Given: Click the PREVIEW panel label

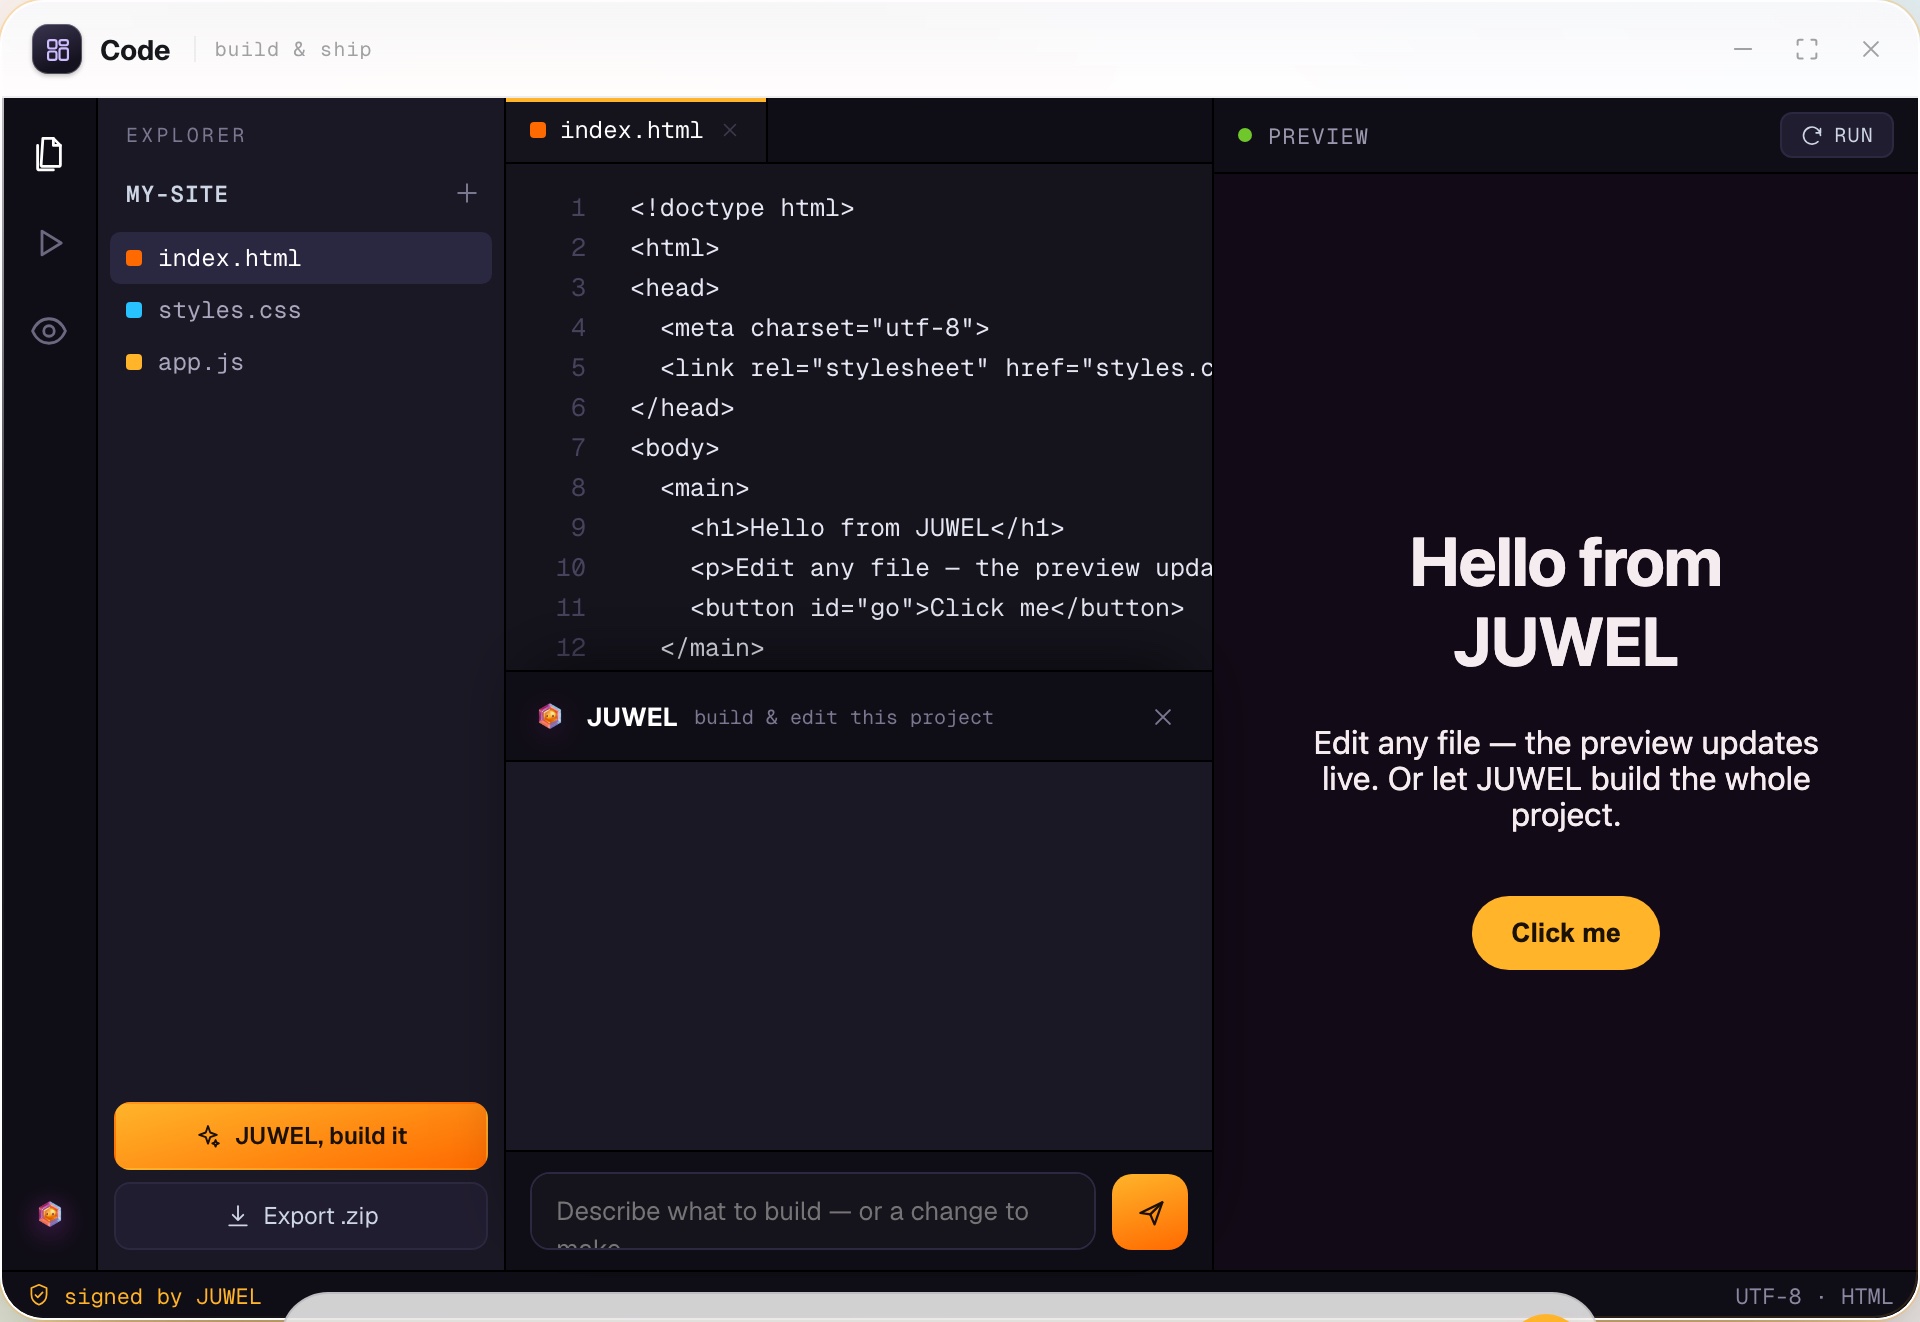Looking at the screenshot, I should (1318, 136).
